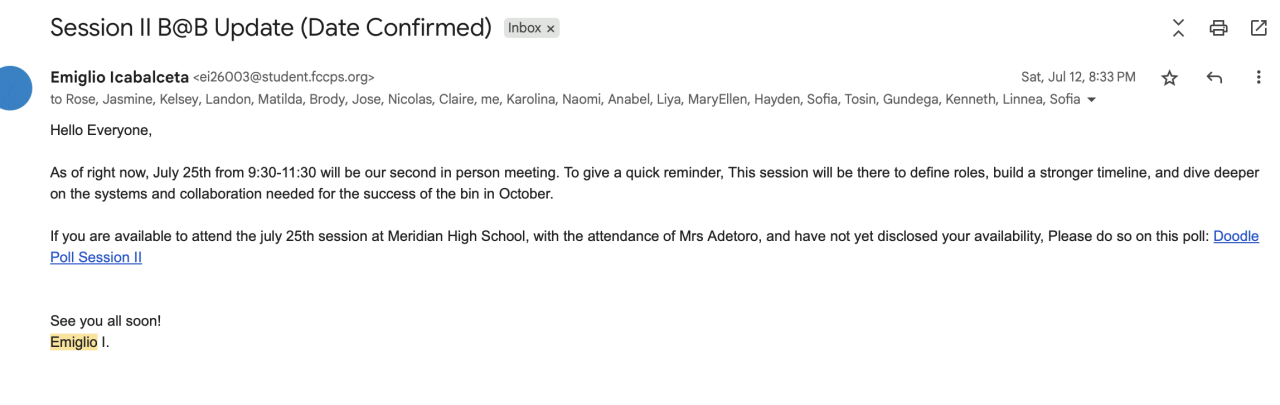This screenshot has height=405, width=1280.
Task: Click the sender's blue profile avatar
Action: pyautogui.click(x=14, y=87)
